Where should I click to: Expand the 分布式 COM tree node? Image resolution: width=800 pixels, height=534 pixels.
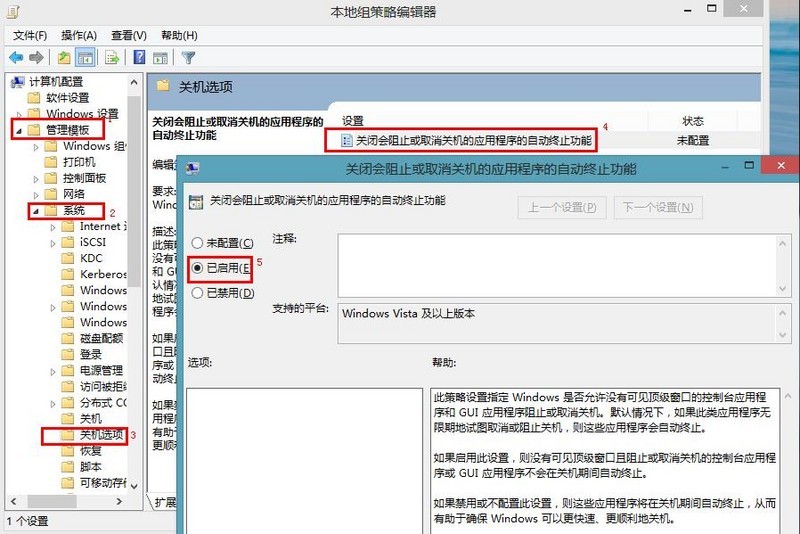(x=53, y=403)
